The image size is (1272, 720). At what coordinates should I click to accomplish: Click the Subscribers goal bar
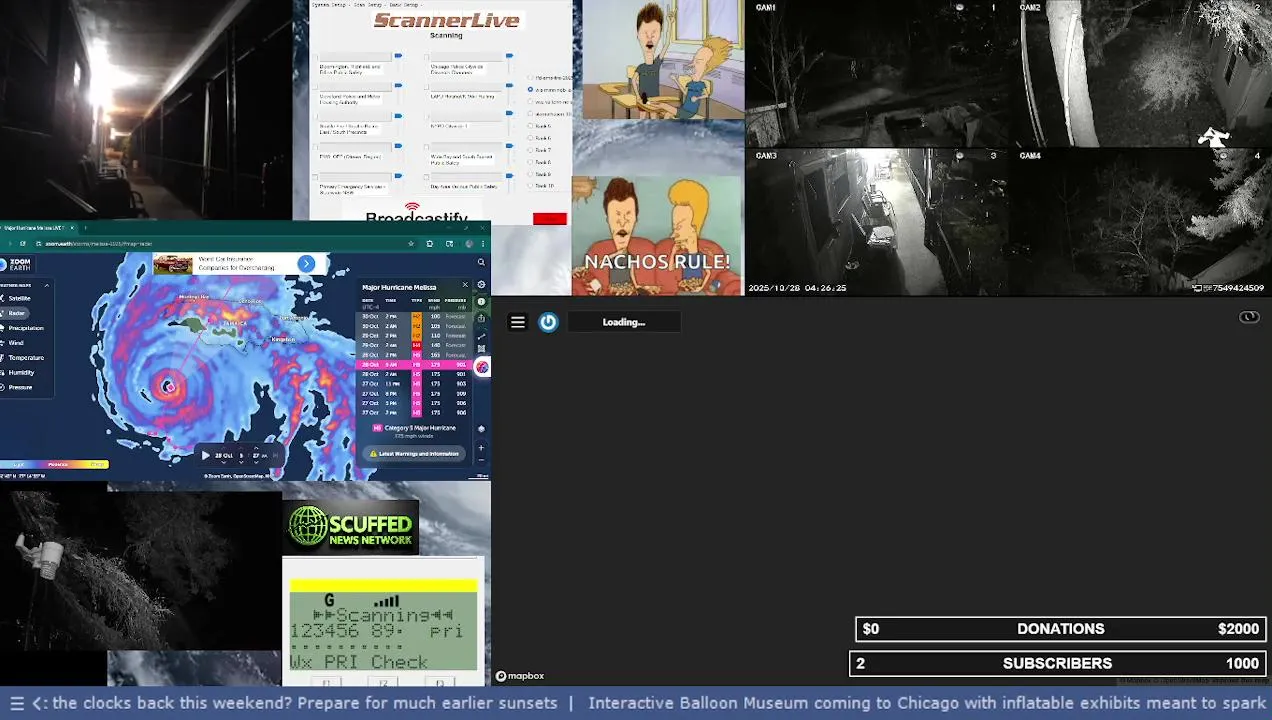tap(1058, 663)
